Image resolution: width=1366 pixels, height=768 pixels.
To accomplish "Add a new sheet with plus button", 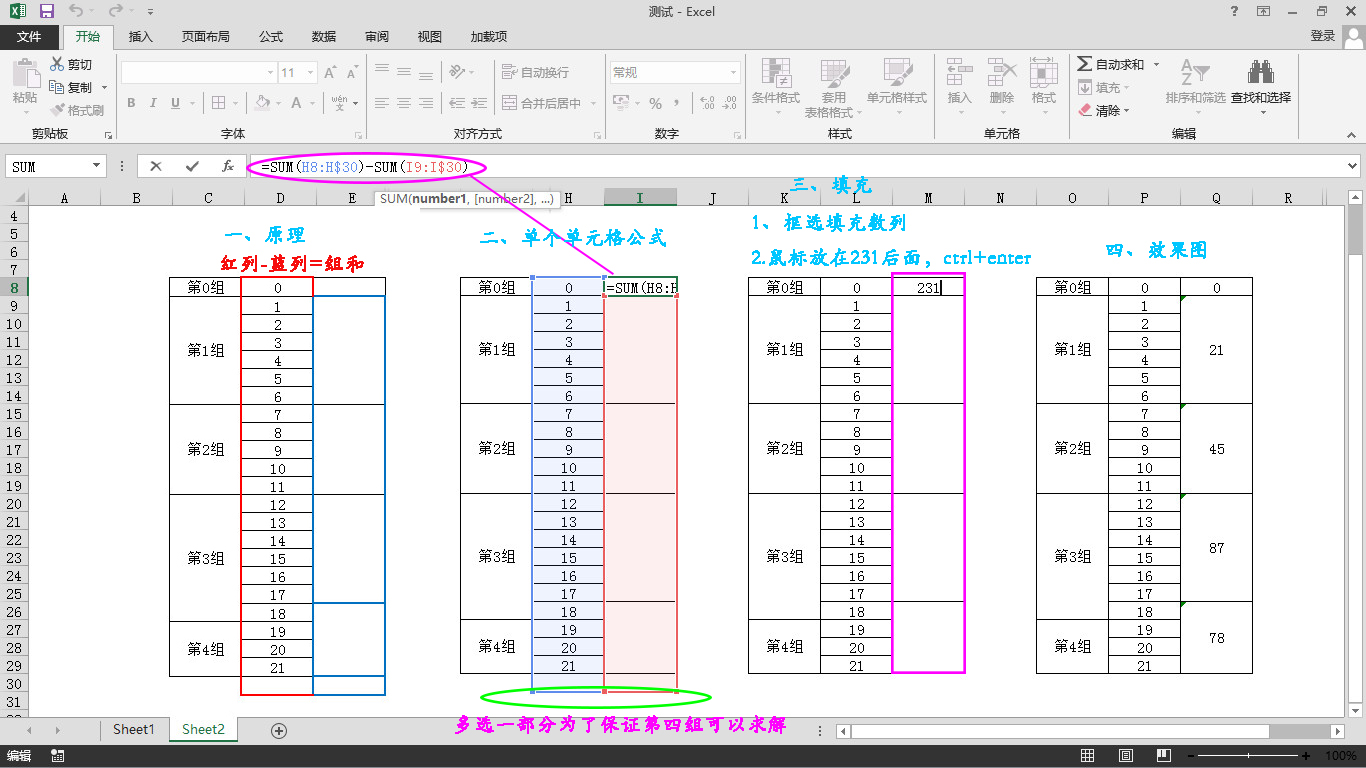I will click(279, 731).
